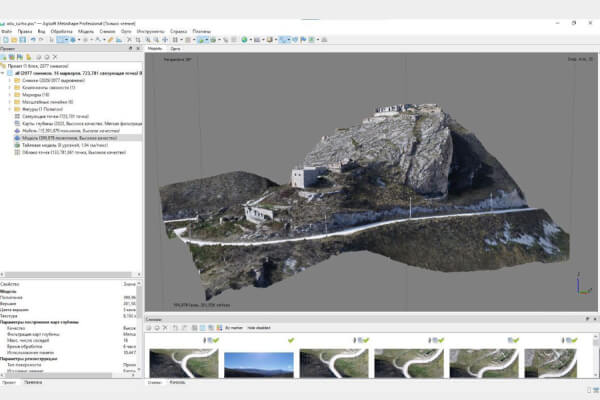Viewport: 600px width, 400px height.
Task: Click the Reset view crosshair icon
Action: pyautogui.click(x=165, y=40)
